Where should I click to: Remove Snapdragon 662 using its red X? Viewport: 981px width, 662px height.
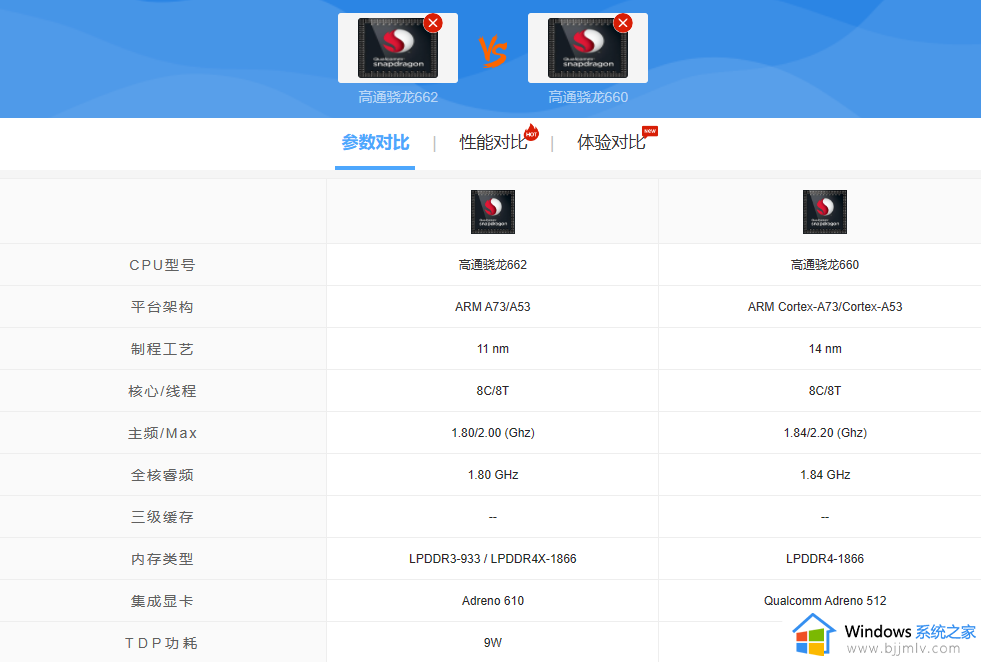coord(433,23)
